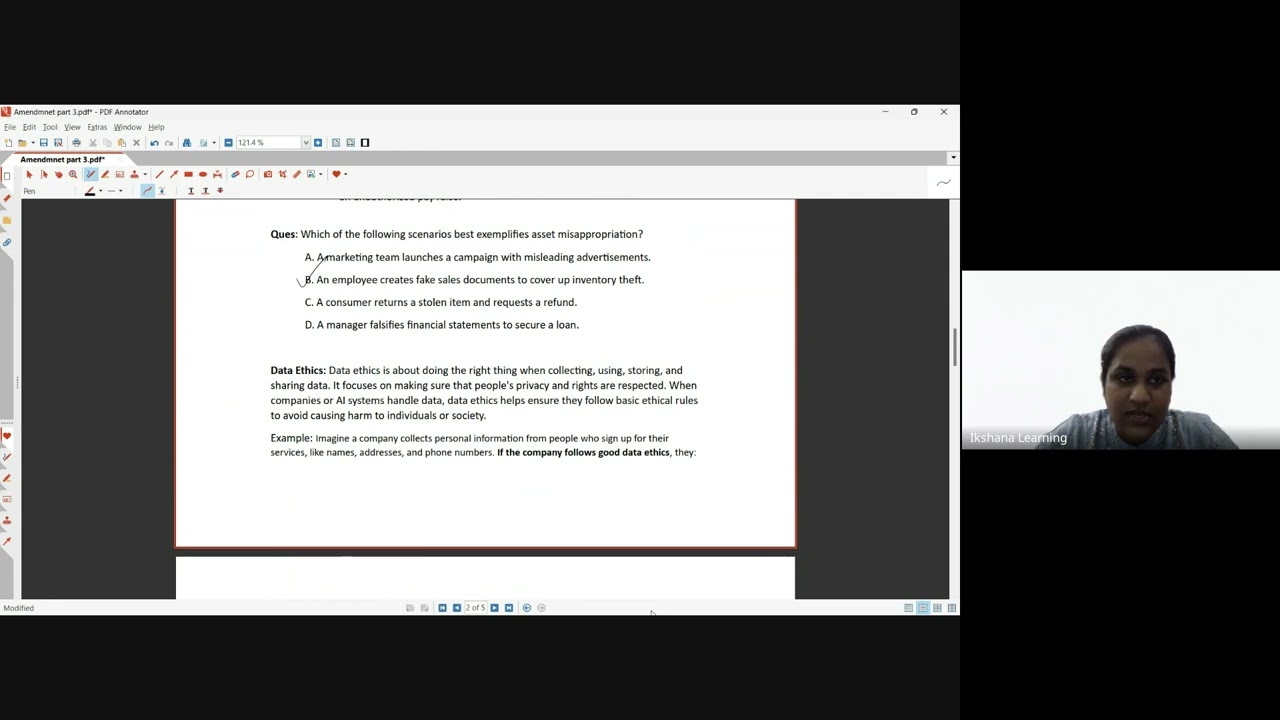Click the toolbox Favorites heart tab
1280x720 pixels.
tap(6, 435)
